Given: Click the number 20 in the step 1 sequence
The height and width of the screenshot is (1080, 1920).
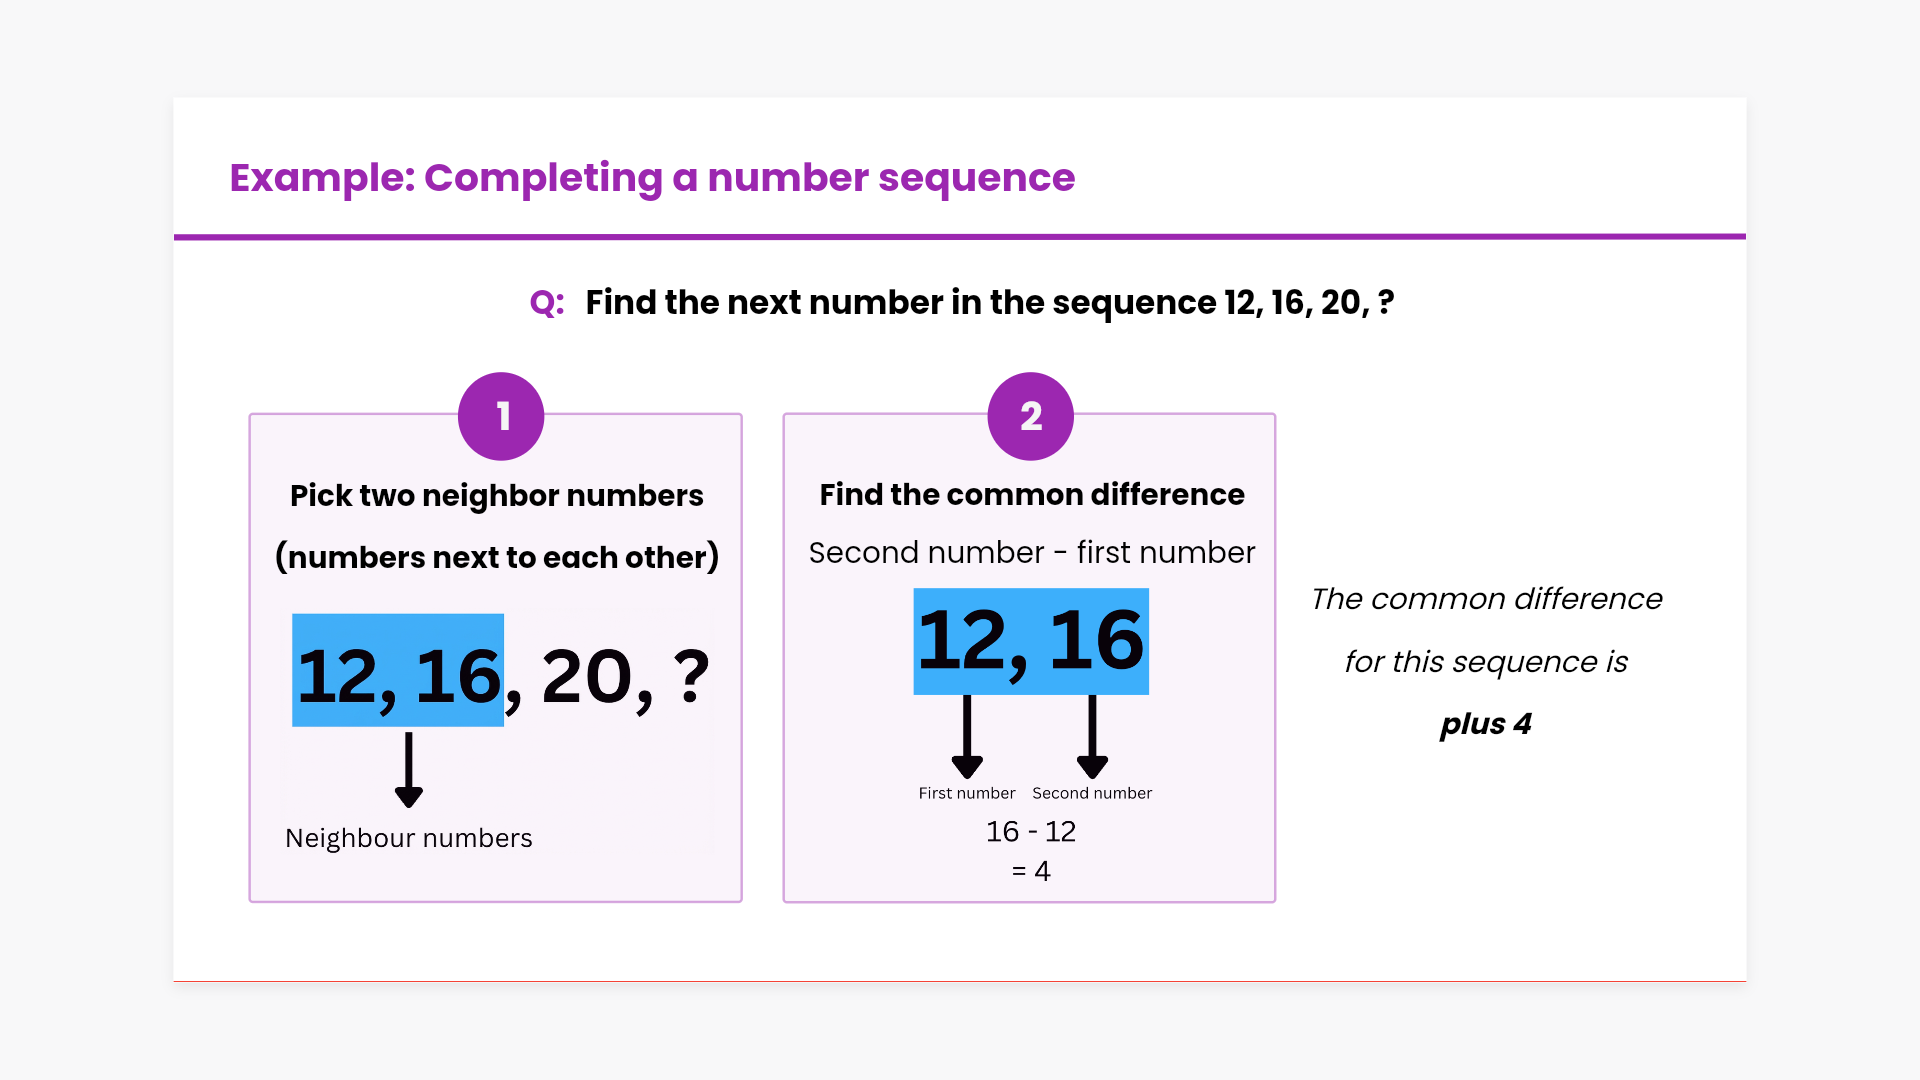Looking at the screenshot, I should 586,677.
